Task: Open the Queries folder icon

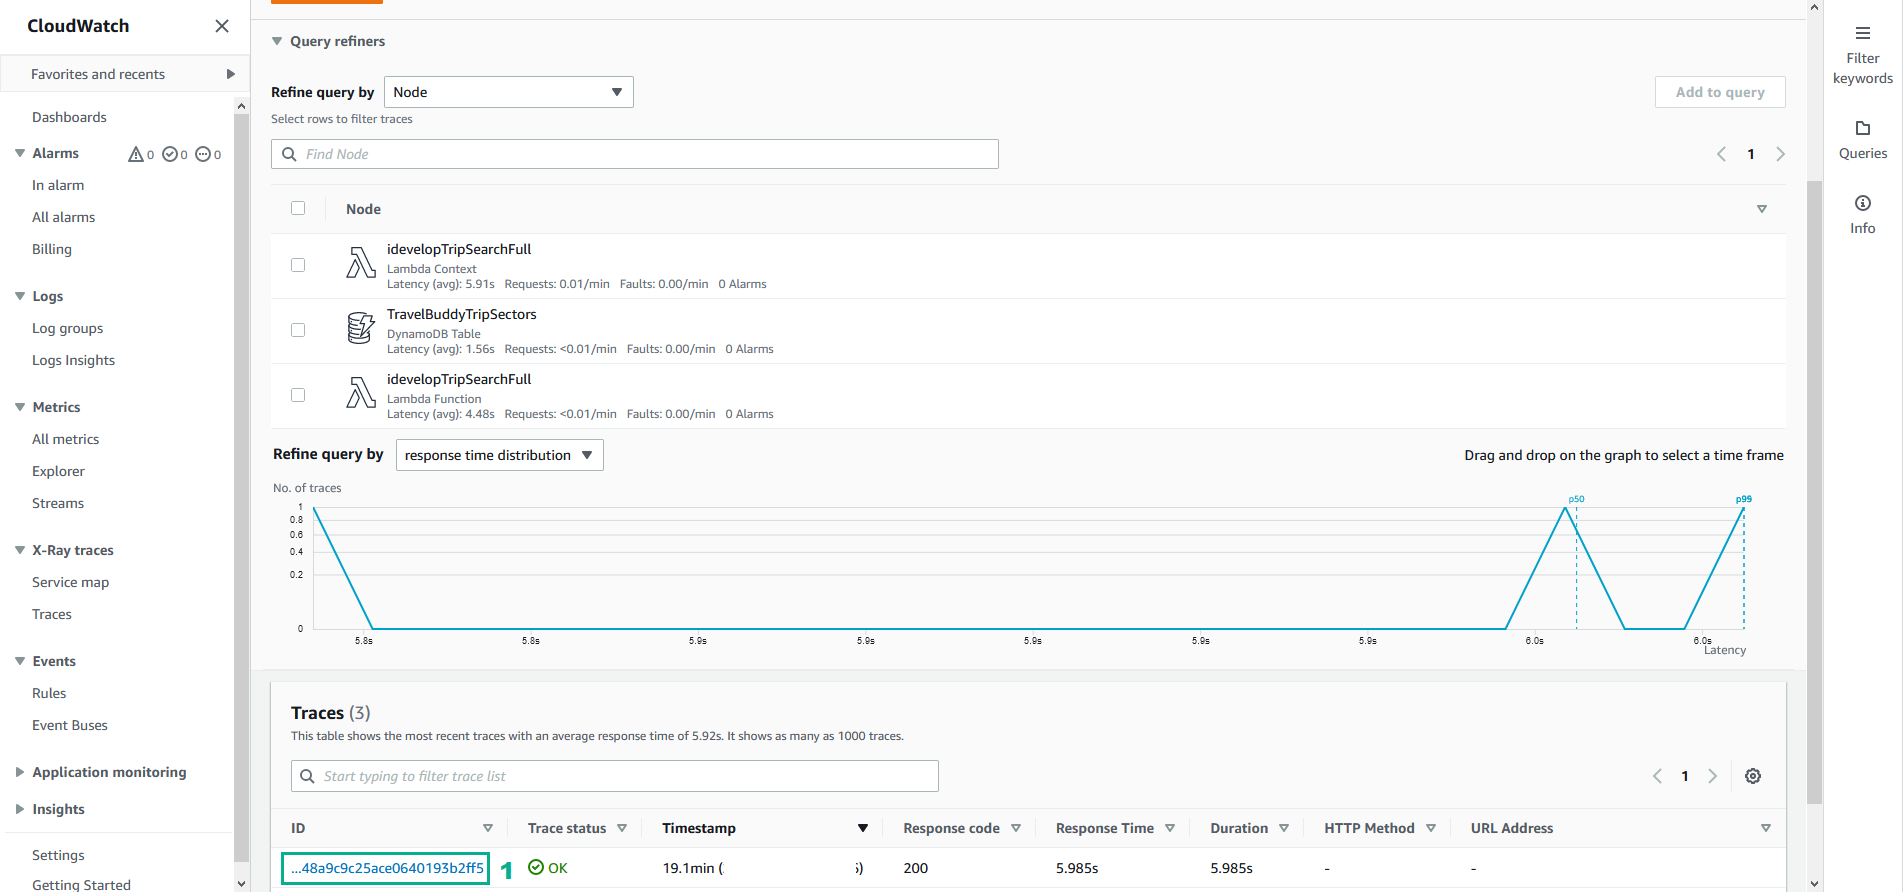Action: (x=1862, y=128)
